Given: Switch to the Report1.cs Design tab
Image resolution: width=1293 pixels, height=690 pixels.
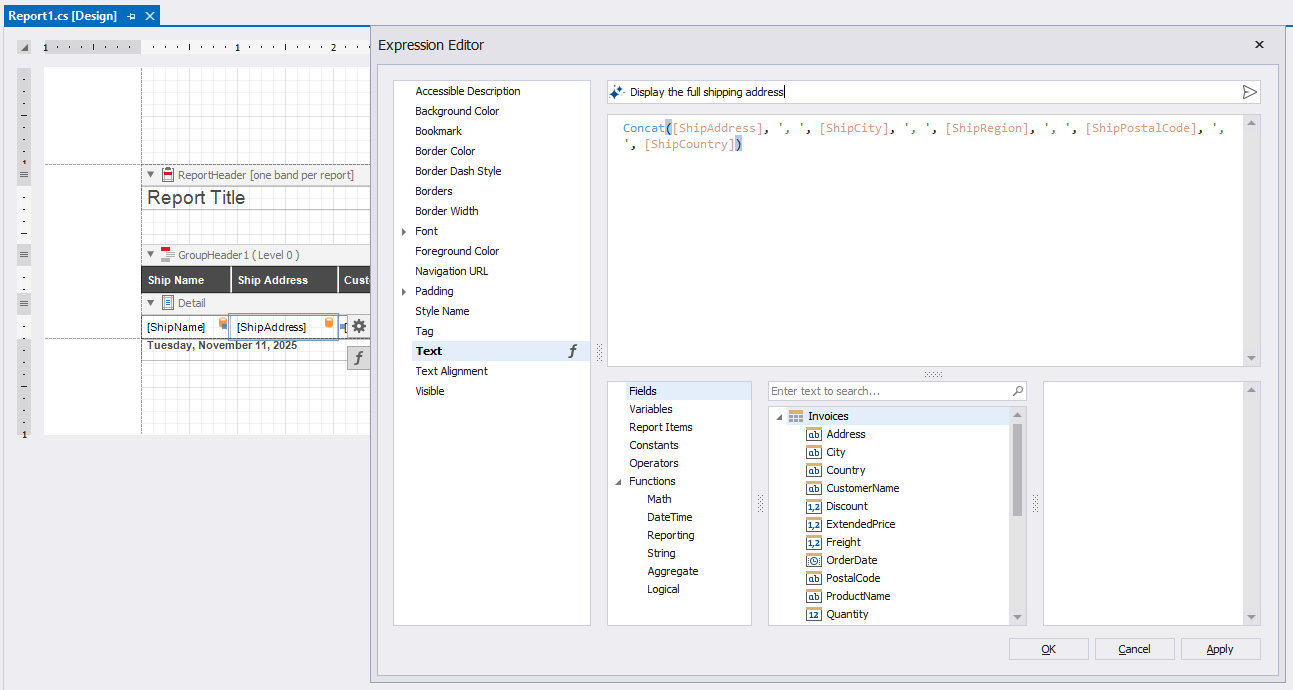Looking at the screenshot, I should [60, 15].
